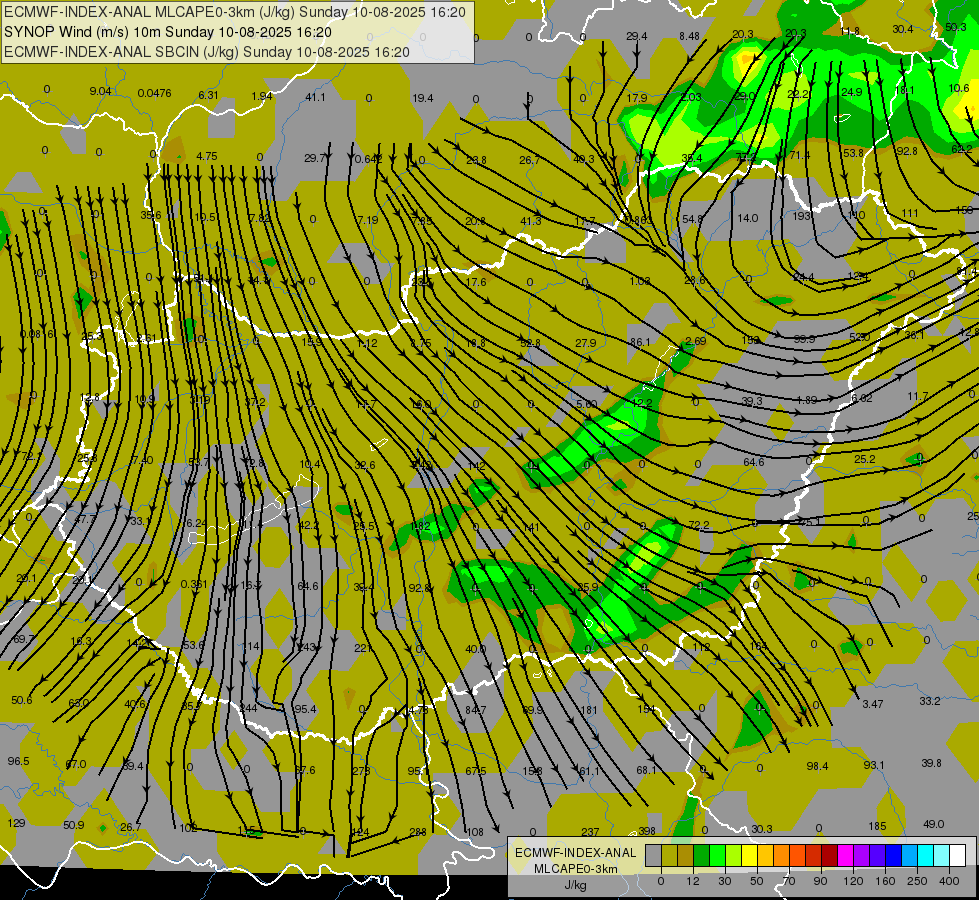Click the J/kg unit label in legend

[x=576, y=885]
